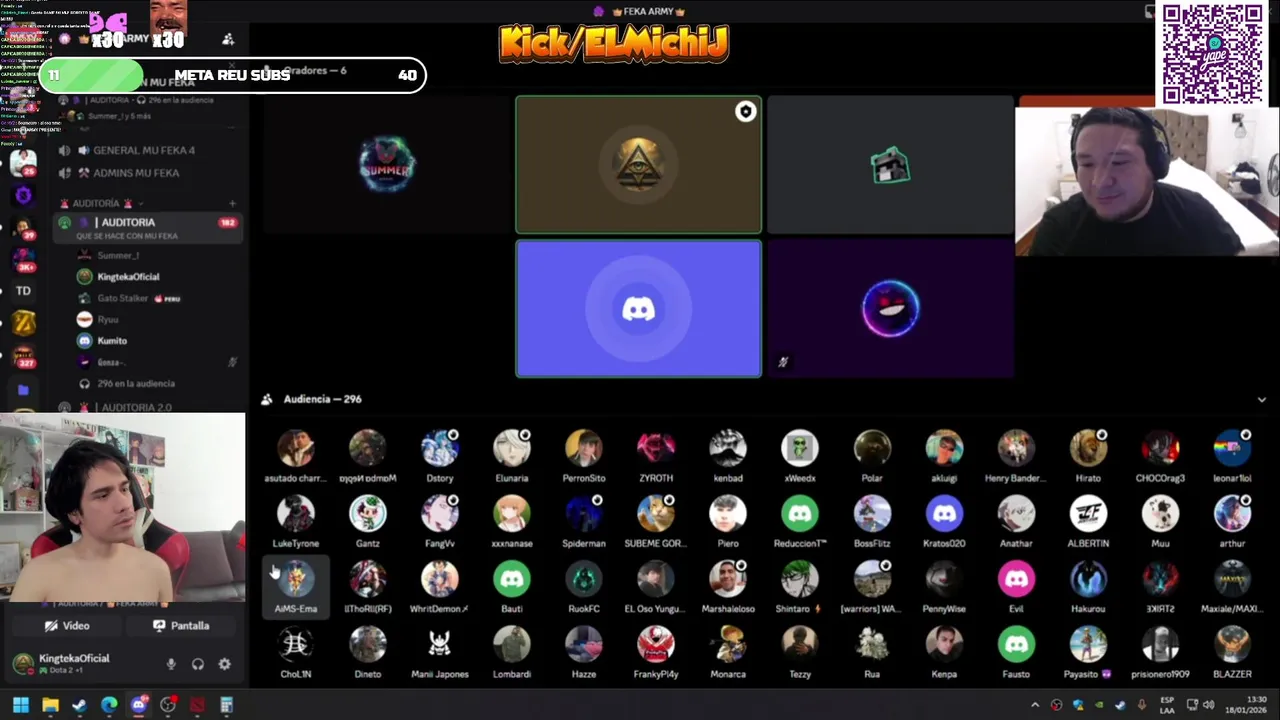Screen dimensions: 1280x720
Task: Open Calculator from taskbar
Action: [x=227, y=705]
